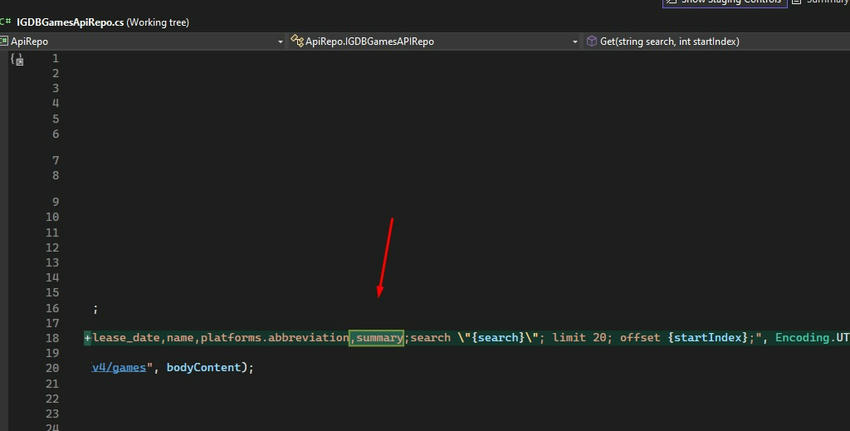Click platforms.abbreviation text on line 18
Image resolution: width=850 pixels, height=431 pixels.
pos(275,337)
